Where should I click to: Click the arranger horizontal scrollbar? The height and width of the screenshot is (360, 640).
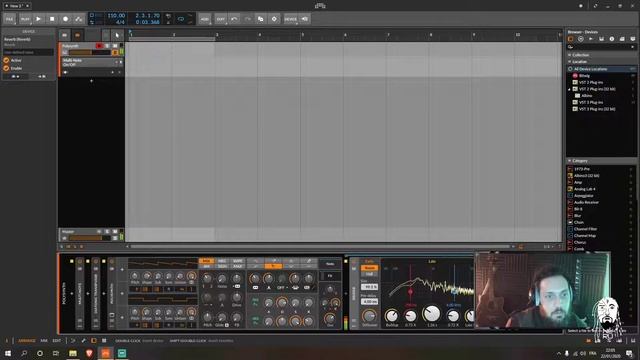(320, 247)
